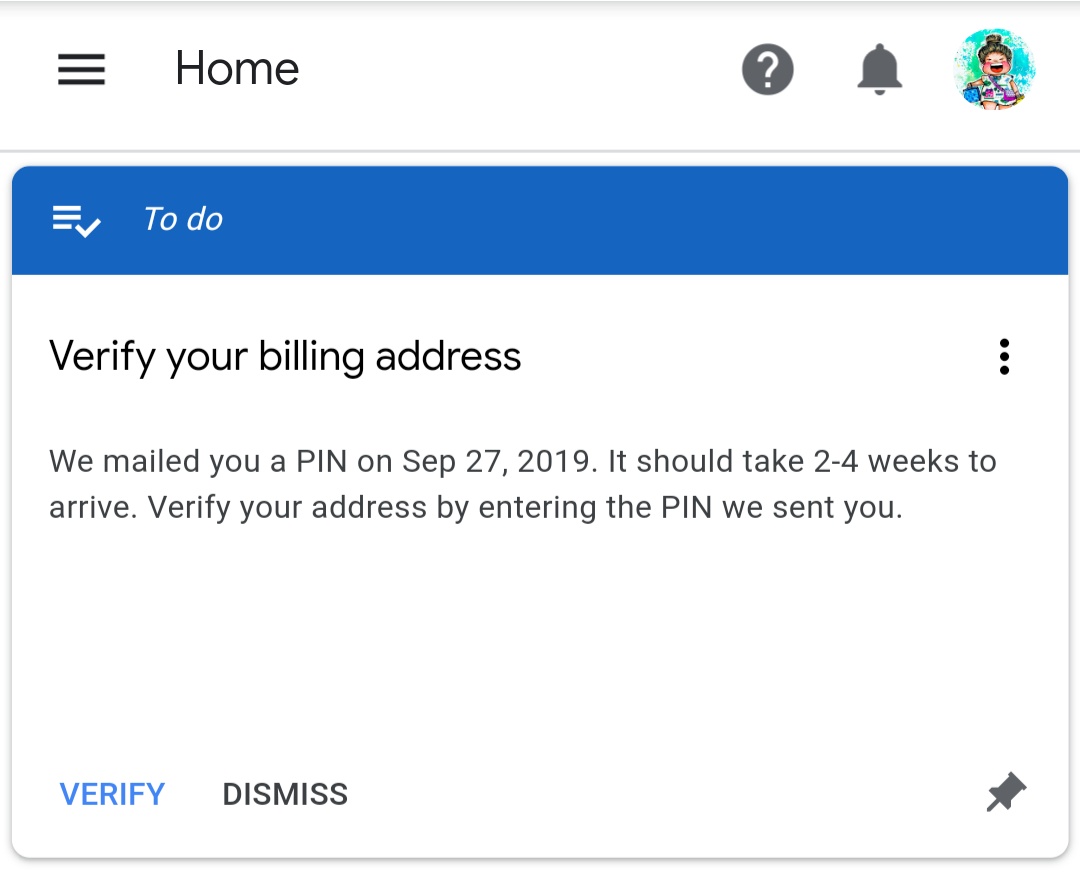Viewport: 1080px width, 884px height.
Task: Toggle the pin on the verification card
Action: (1004, 791)
